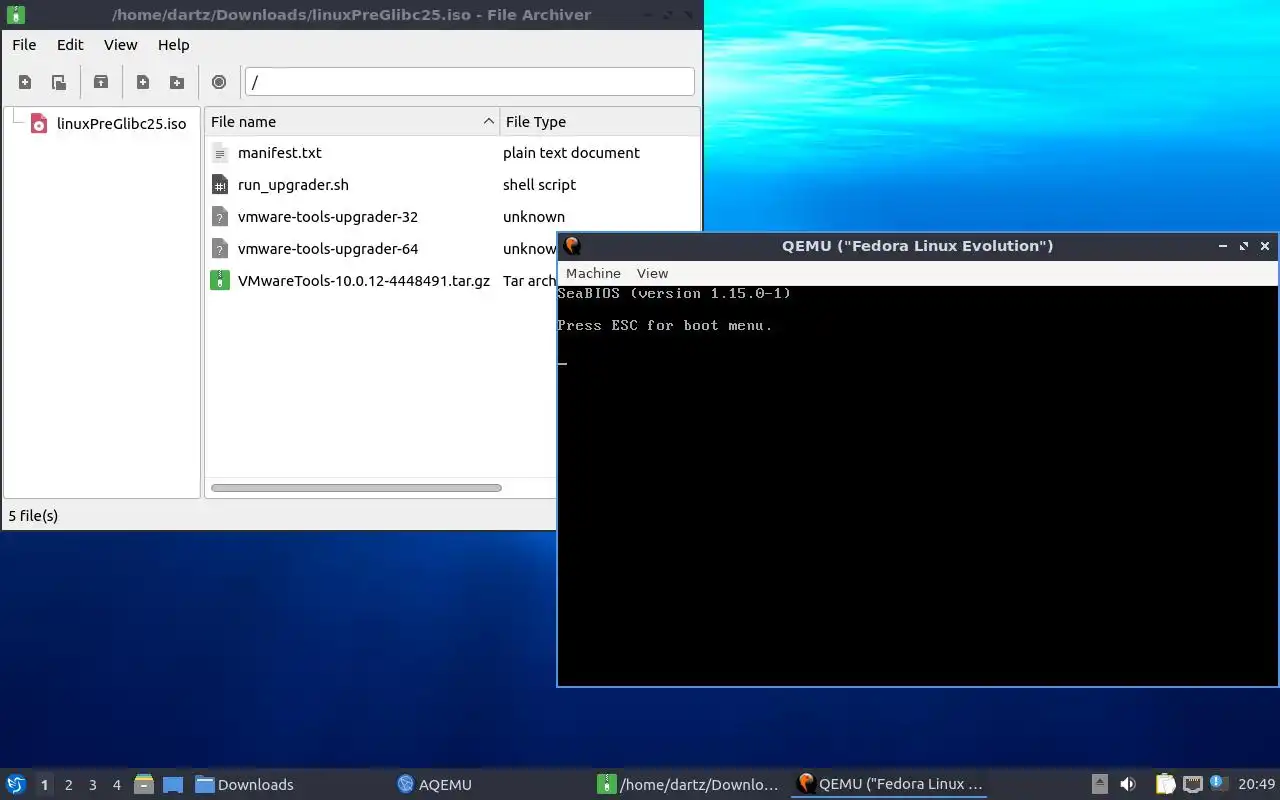The width and height of the screenshot is (1280, 800).
Task: Select VMwareTools-10.0.12-4448491.tar.gz file
Action: (364, 281)
